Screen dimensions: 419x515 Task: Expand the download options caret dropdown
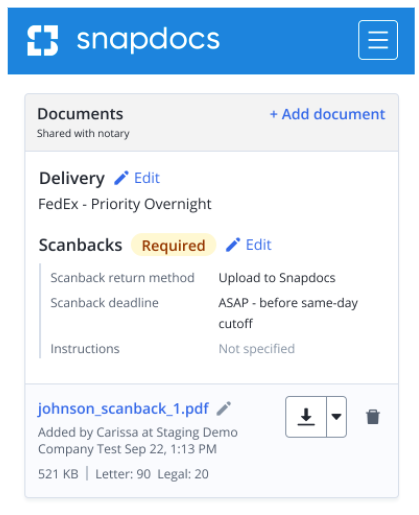[x=336, y=417]
